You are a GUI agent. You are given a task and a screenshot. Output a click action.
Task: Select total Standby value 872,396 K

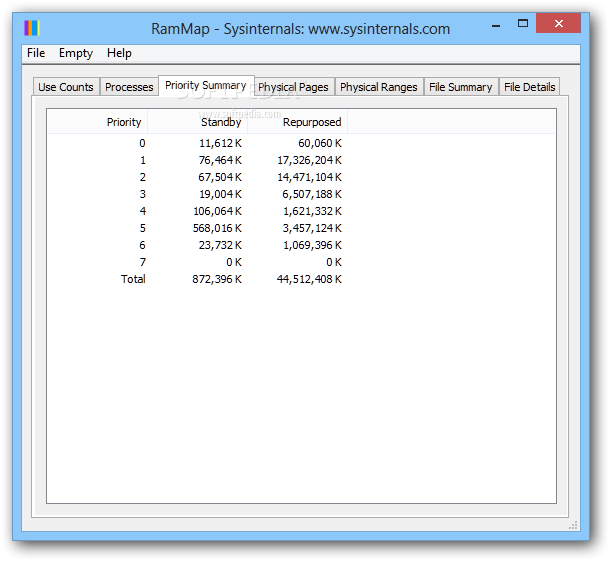click(217, 279)
